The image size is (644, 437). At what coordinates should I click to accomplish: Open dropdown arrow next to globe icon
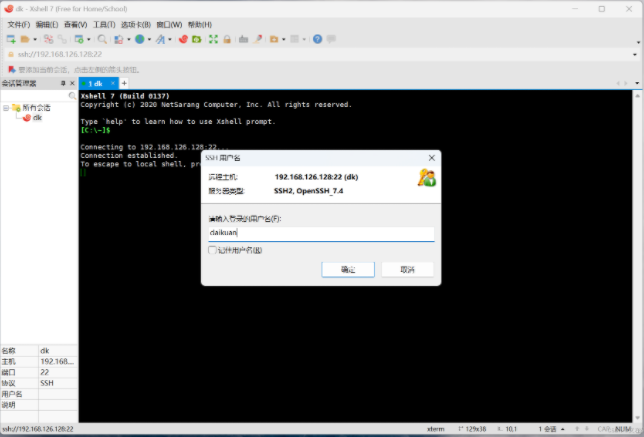[x=149, y=39]
